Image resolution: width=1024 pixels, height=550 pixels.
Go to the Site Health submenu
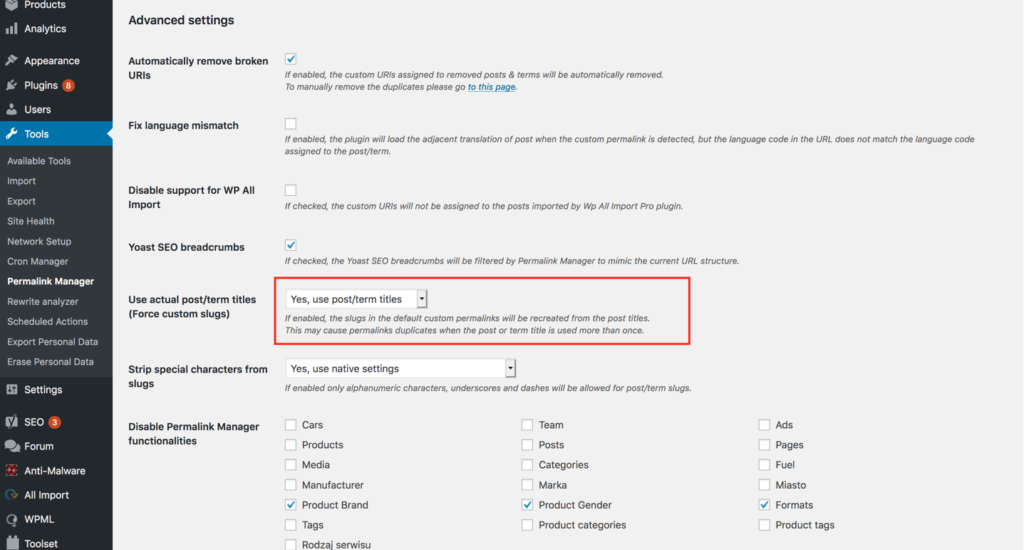31,221
